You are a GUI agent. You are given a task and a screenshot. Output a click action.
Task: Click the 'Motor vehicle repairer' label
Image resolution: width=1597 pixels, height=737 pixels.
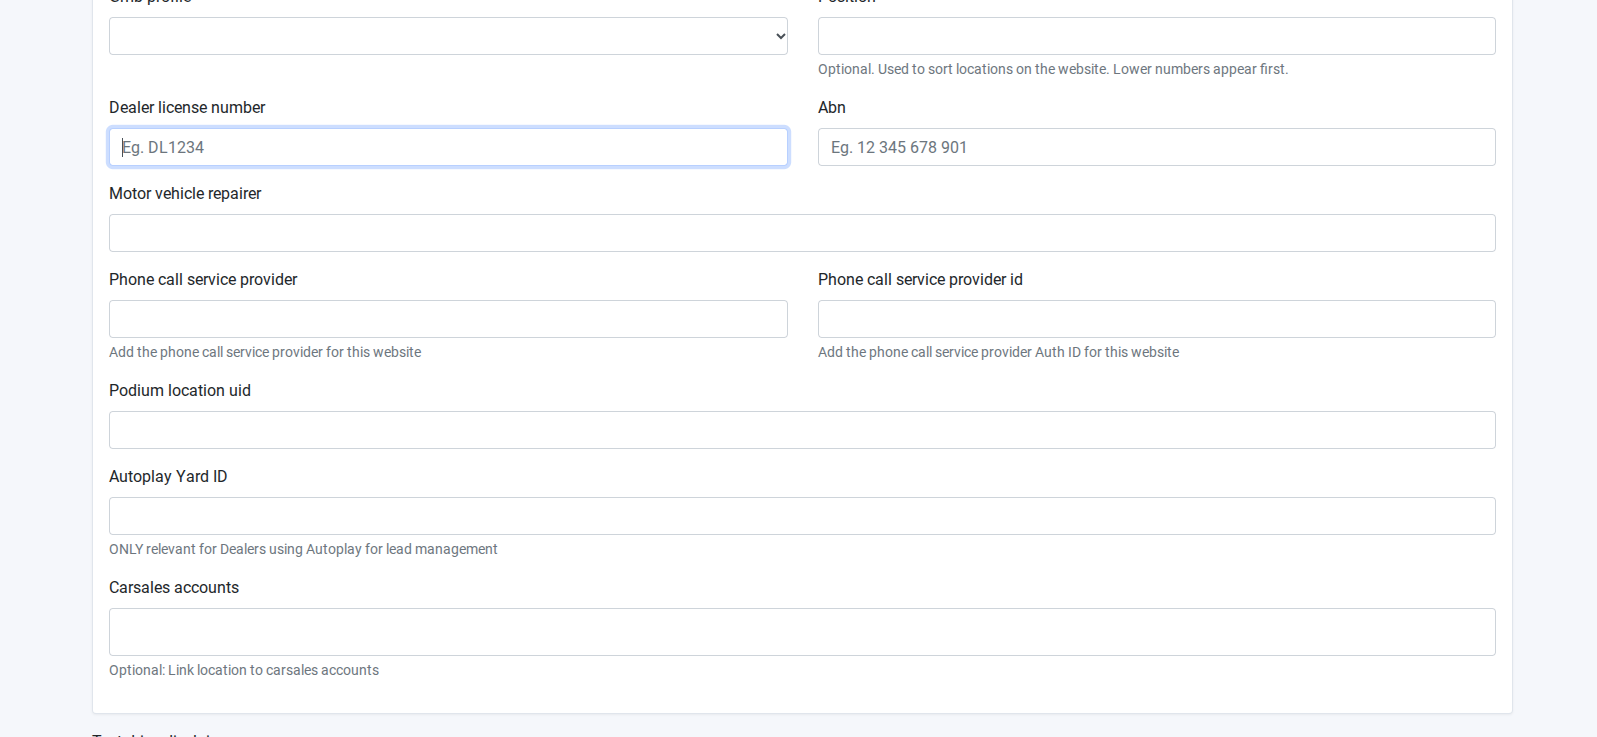185,193
